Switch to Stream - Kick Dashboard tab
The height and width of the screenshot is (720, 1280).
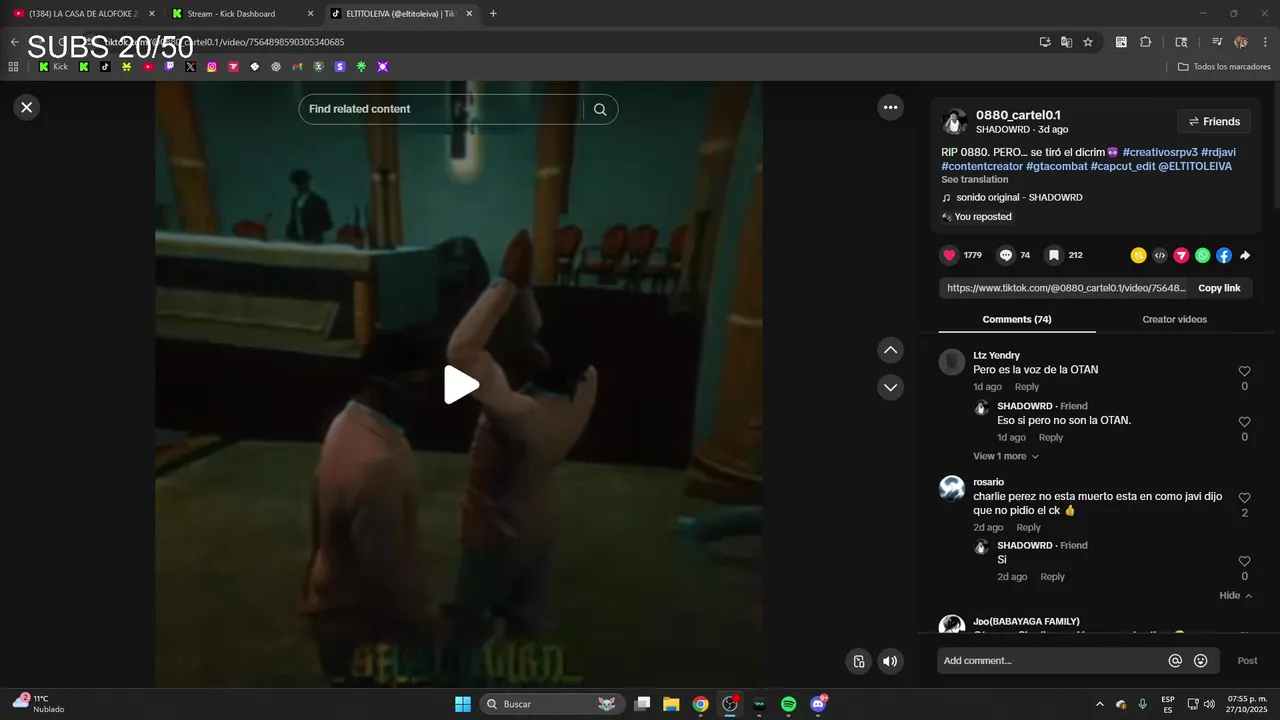[x=240, y=14]
